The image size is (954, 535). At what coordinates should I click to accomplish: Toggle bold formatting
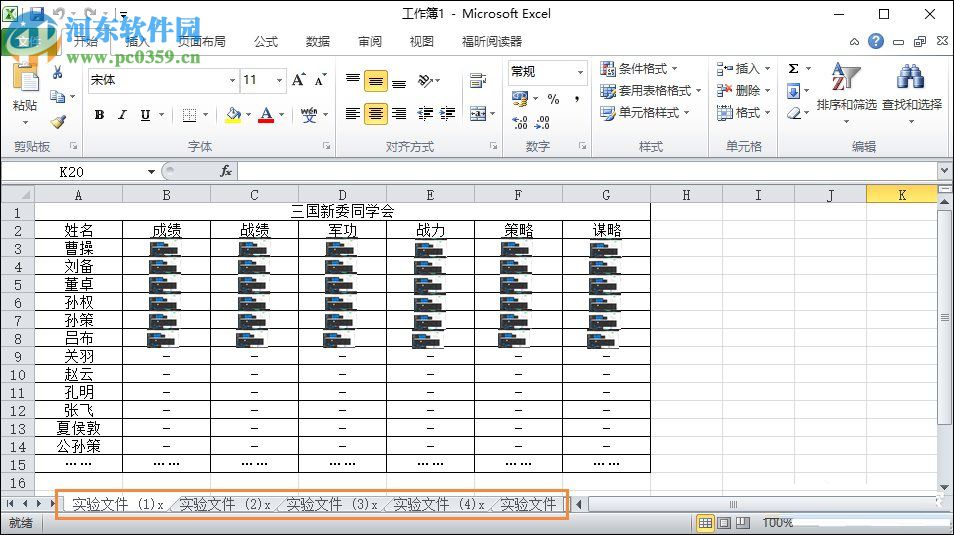click(x=99, y=115)
